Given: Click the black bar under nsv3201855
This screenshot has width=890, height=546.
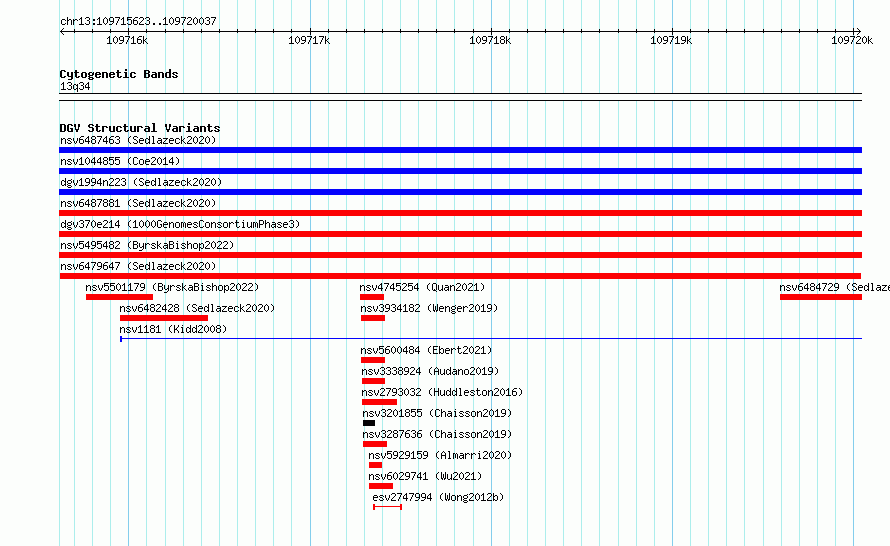Looking at the screenshot, I should pyautogui.click(x=369, y=423).
